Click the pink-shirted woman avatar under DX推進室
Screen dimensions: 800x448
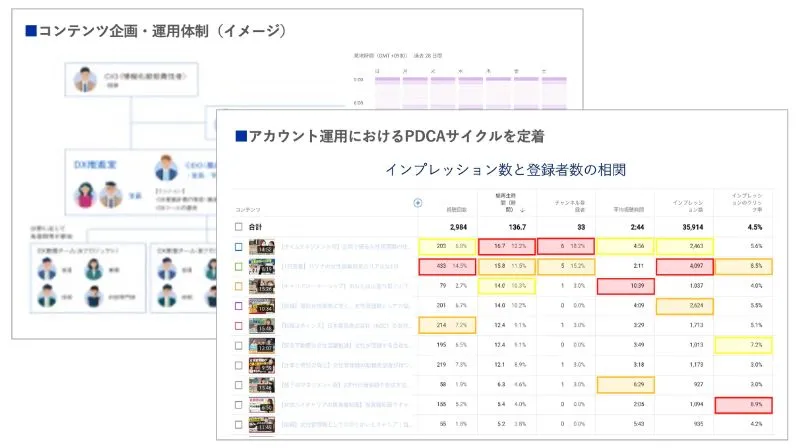click(85, 195)
